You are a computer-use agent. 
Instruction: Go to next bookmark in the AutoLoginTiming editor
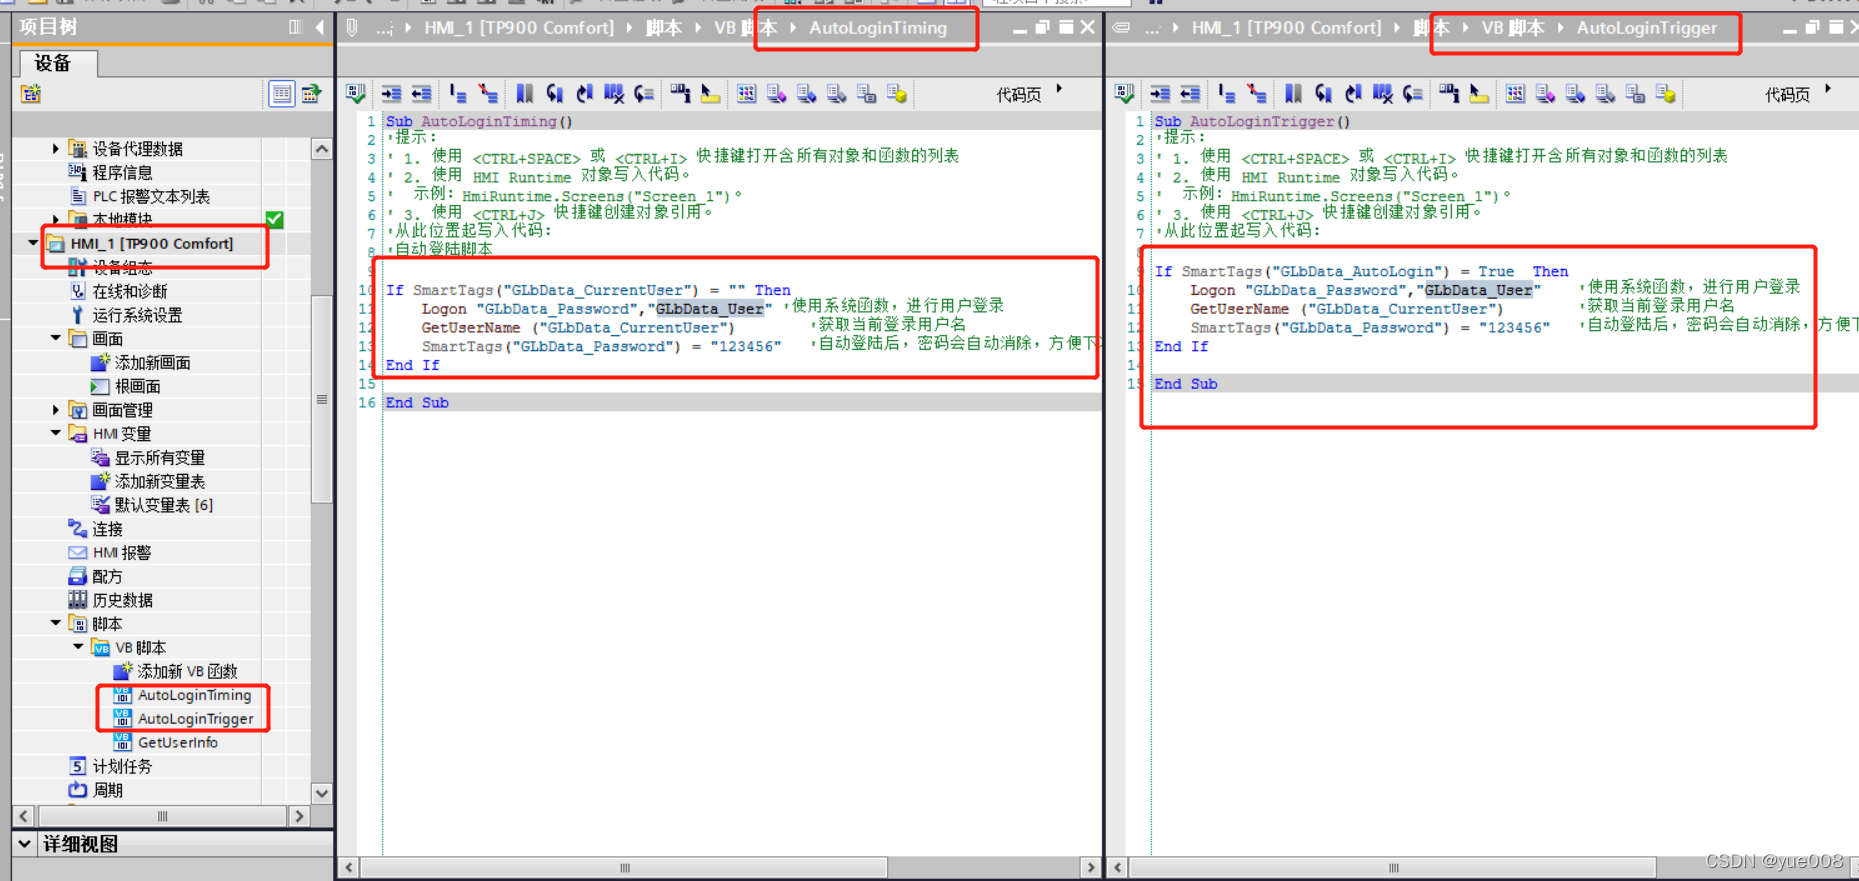pyautogui.click(x=584, y=94)
